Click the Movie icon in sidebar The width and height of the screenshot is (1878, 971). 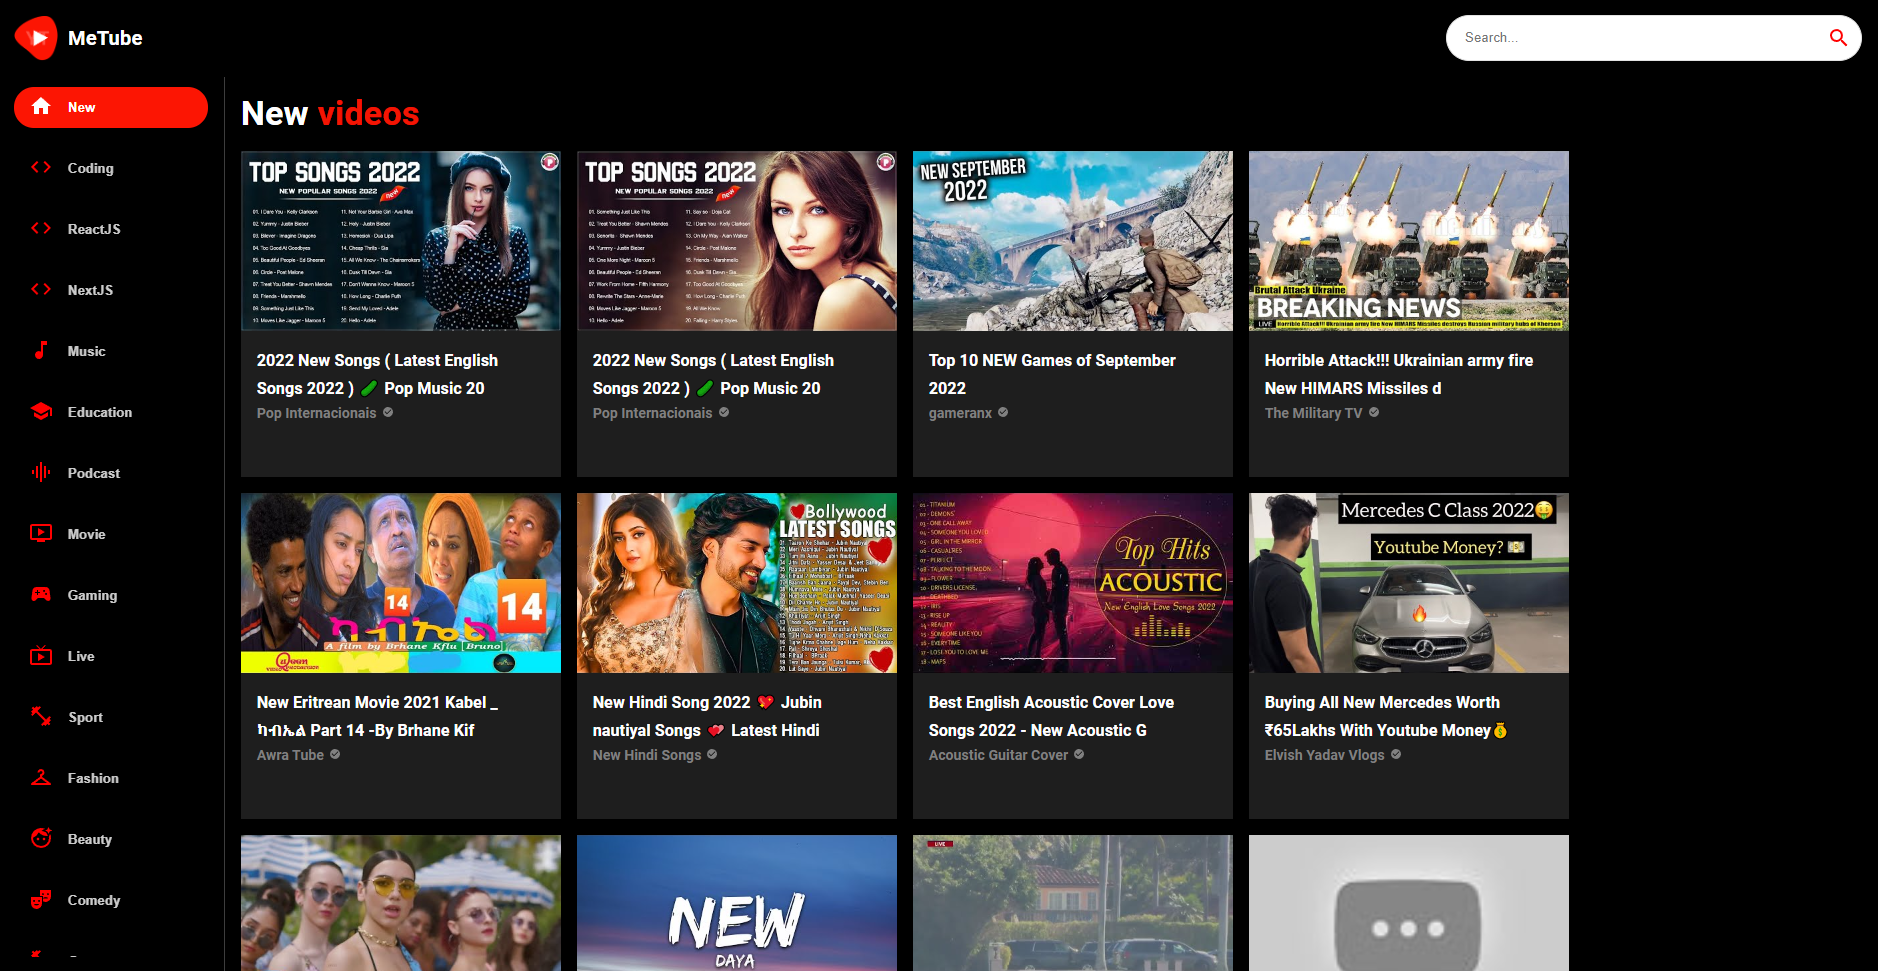[x=41, y=534]
